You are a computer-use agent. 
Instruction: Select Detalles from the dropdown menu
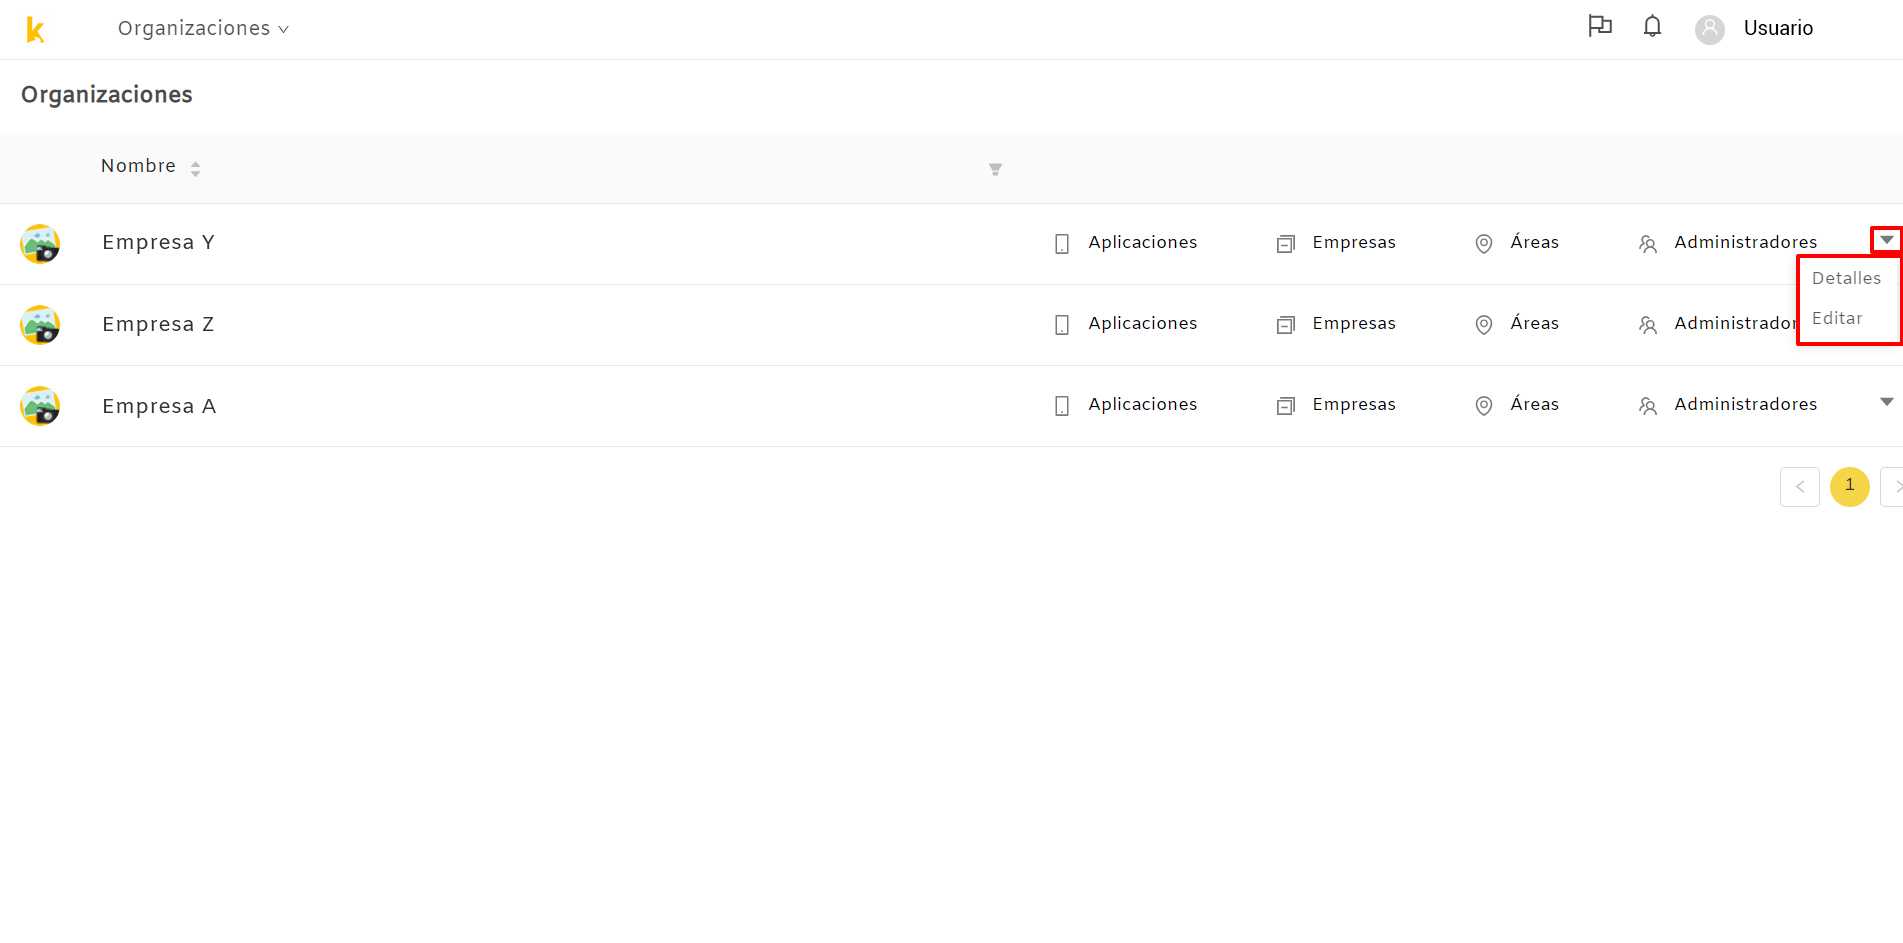1846,278
